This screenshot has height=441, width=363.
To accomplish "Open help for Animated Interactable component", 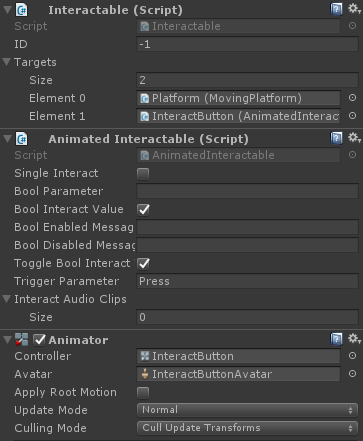I will tap(336, 138).
